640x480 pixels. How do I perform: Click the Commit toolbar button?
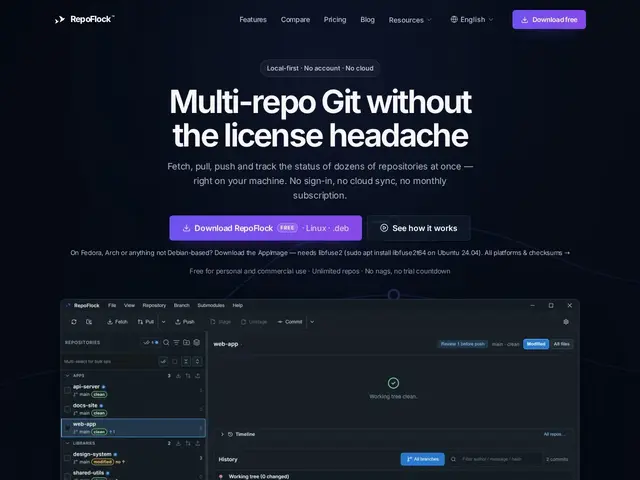(x=290, y=322)
